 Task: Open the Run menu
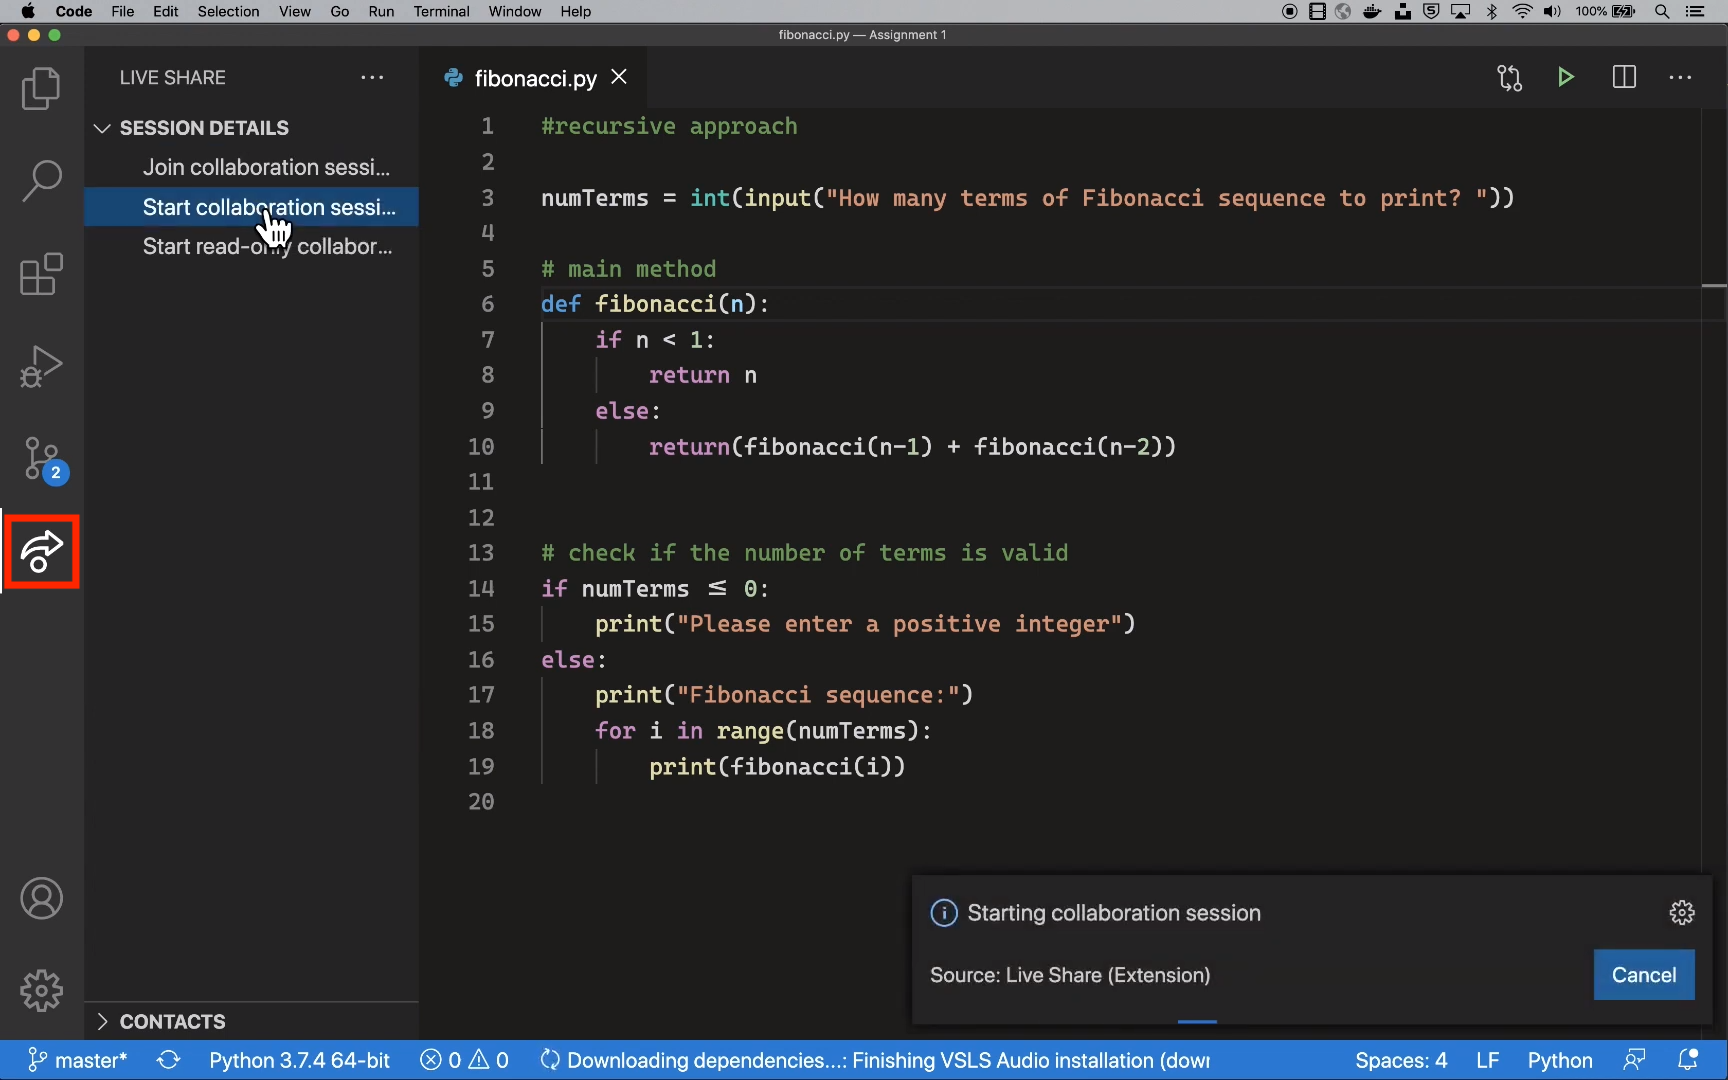pos(381,11)
